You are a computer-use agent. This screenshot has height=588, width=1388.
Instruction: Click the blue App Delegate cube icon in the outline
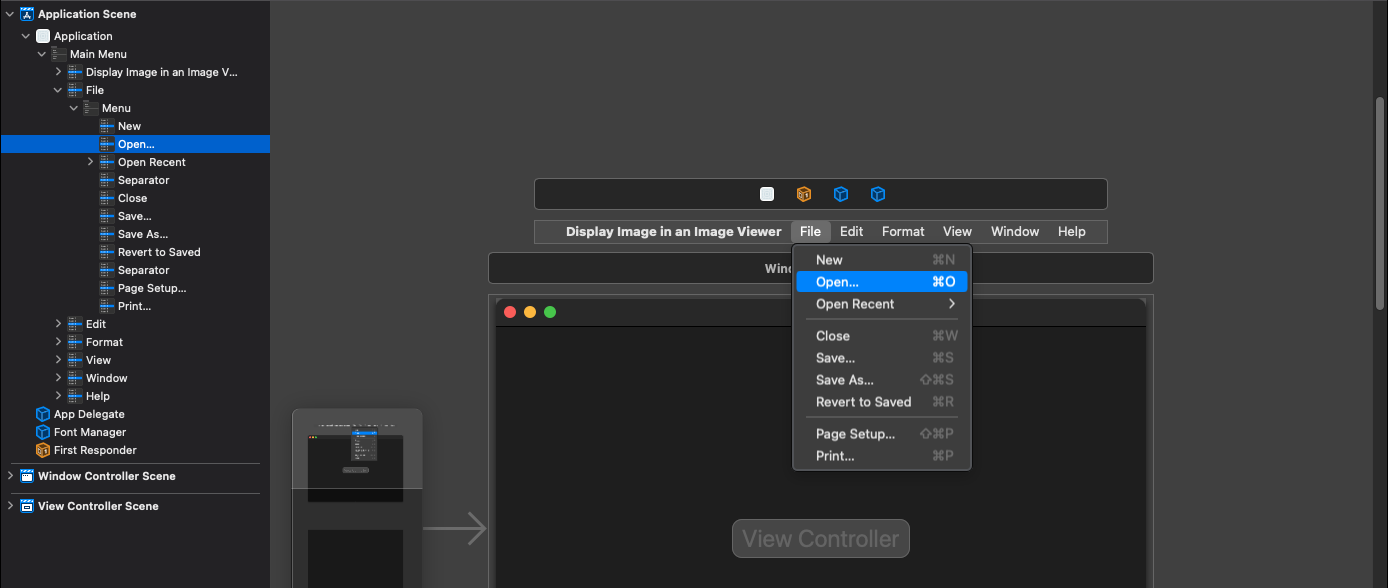pyautogui.click(x=43, y=414)
